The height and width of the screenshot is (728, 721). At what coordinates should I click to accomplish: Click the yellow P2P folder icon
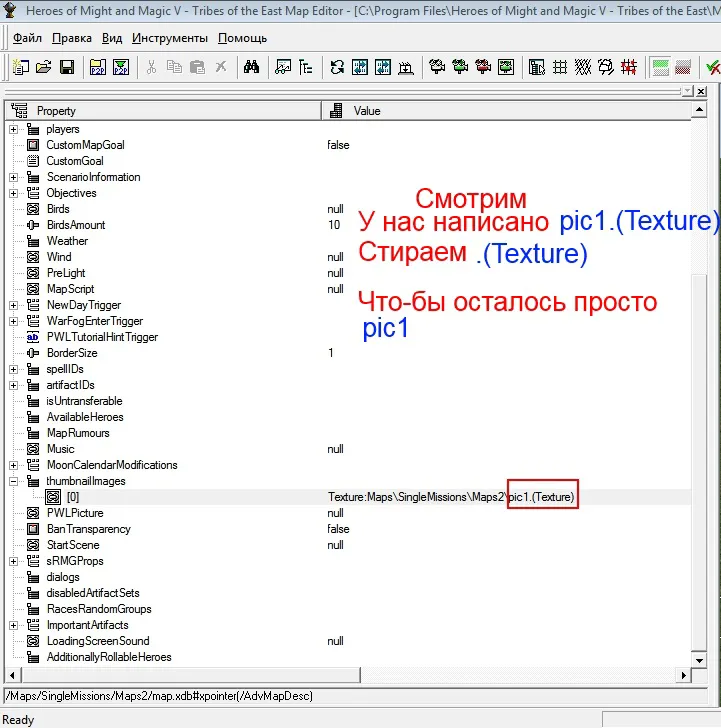click(97, 68)
